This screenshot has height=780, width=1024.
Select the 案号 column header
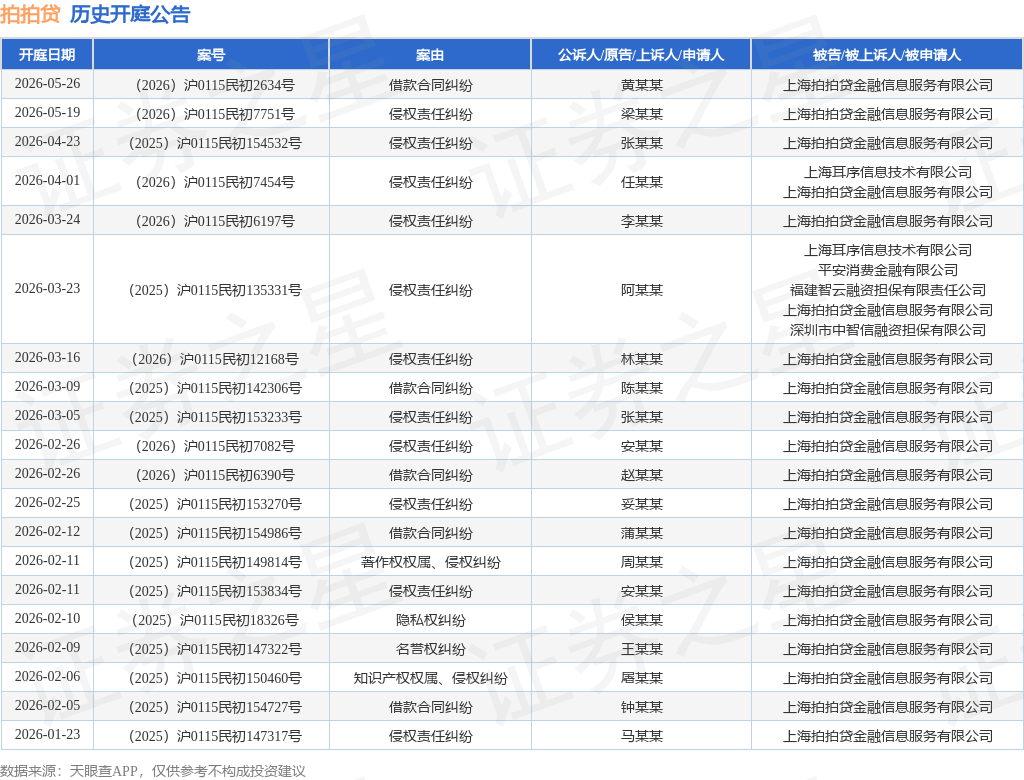tap(211, 55)
